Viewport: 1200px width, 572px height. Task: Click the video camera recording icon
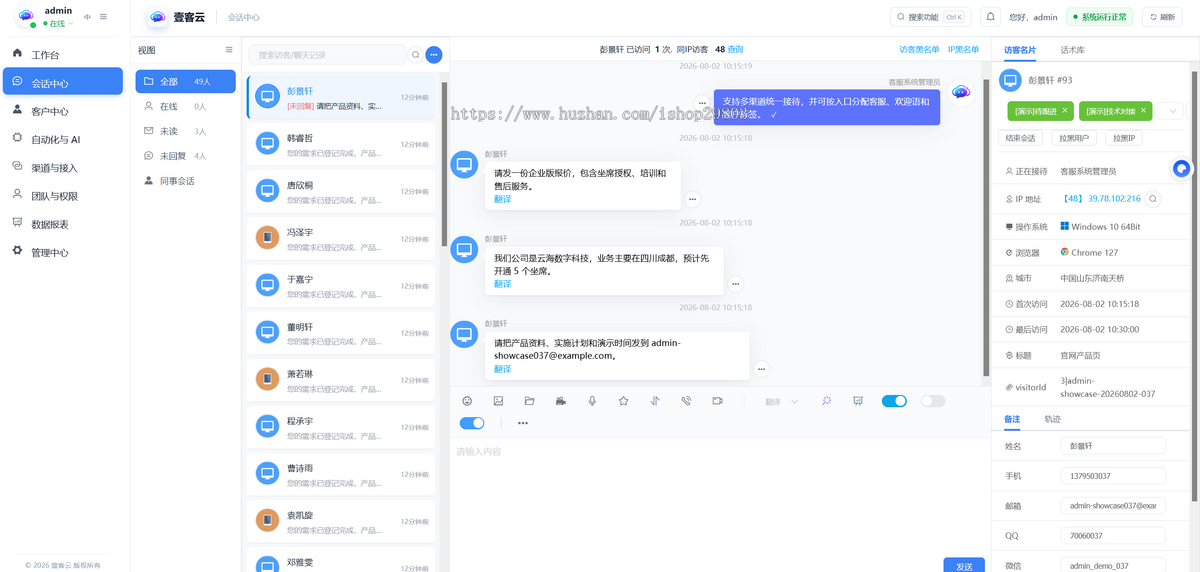pos(560,401)
